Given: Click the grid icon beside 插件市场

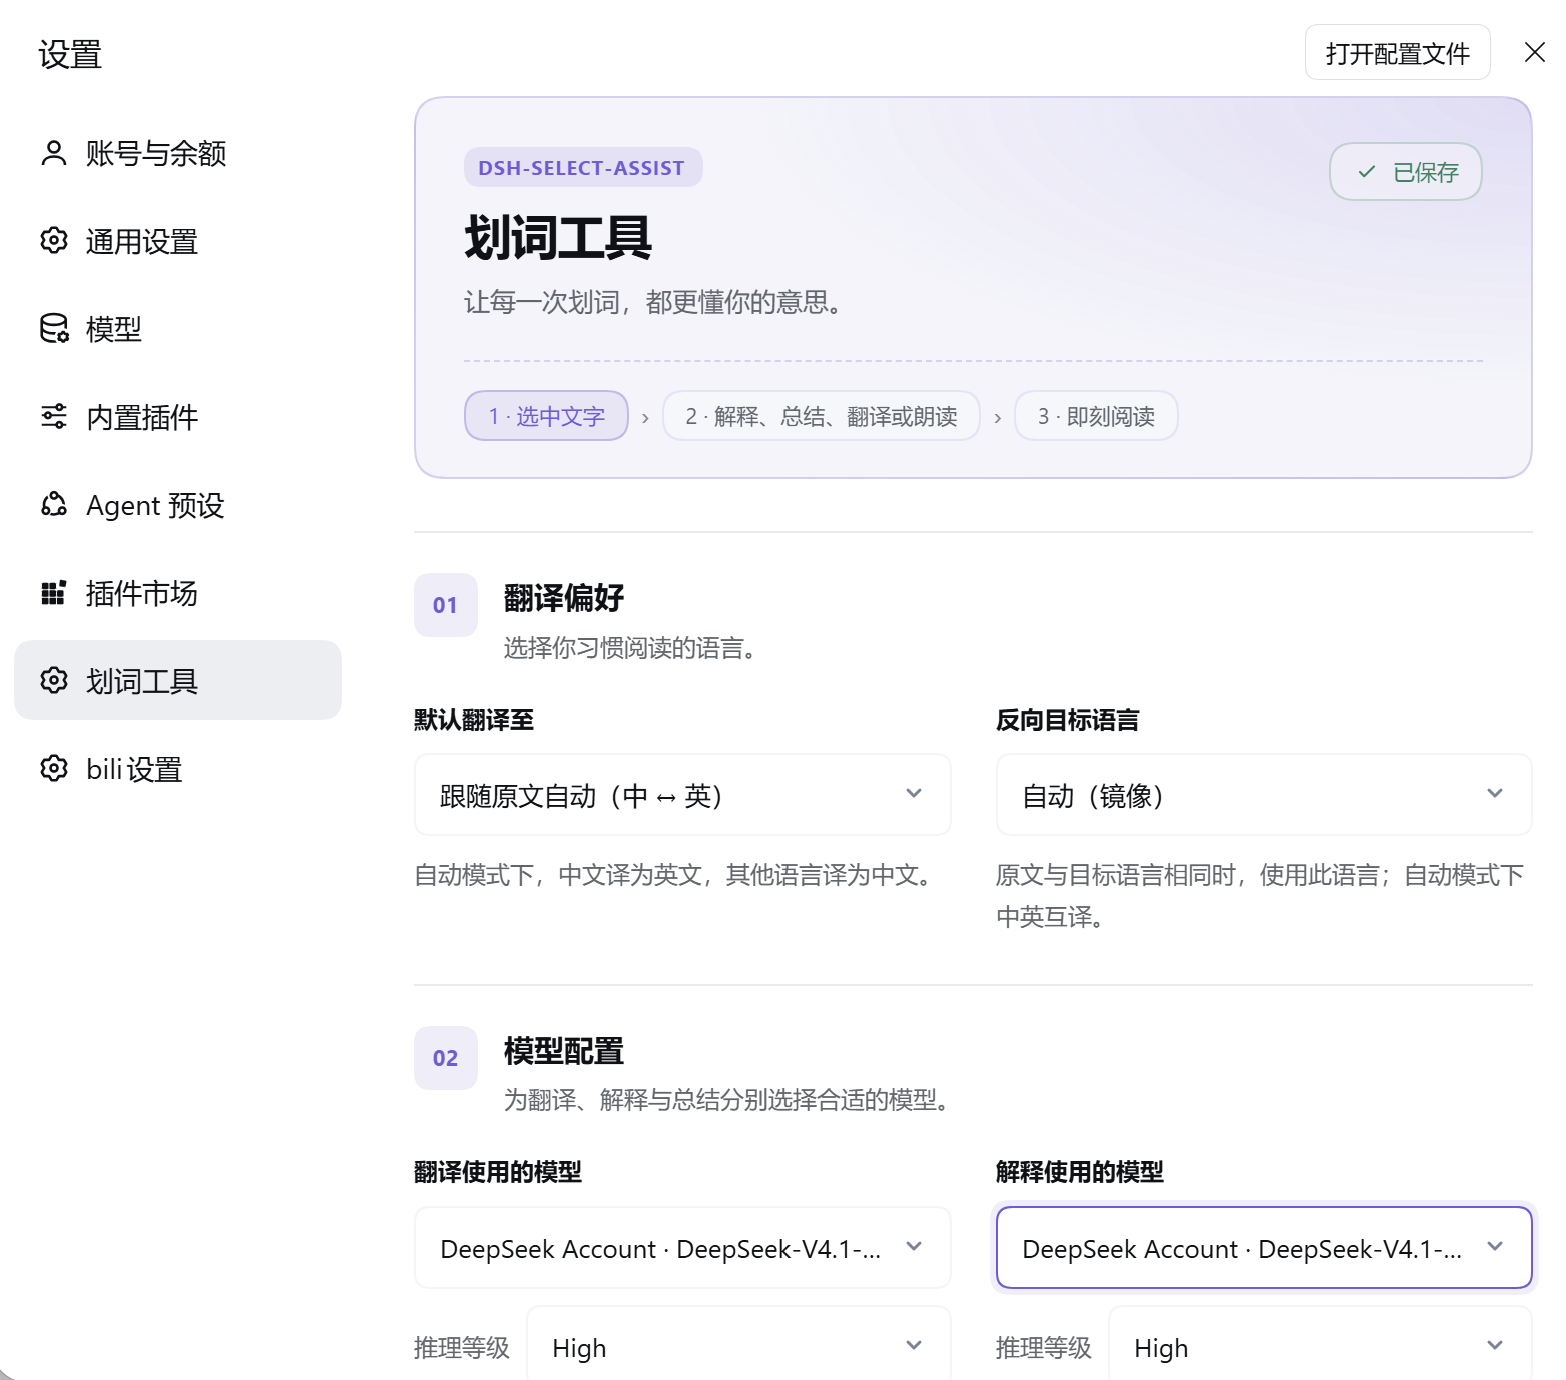Looking at the screenshot, I should pyautogui.click(x=54, y=593).
